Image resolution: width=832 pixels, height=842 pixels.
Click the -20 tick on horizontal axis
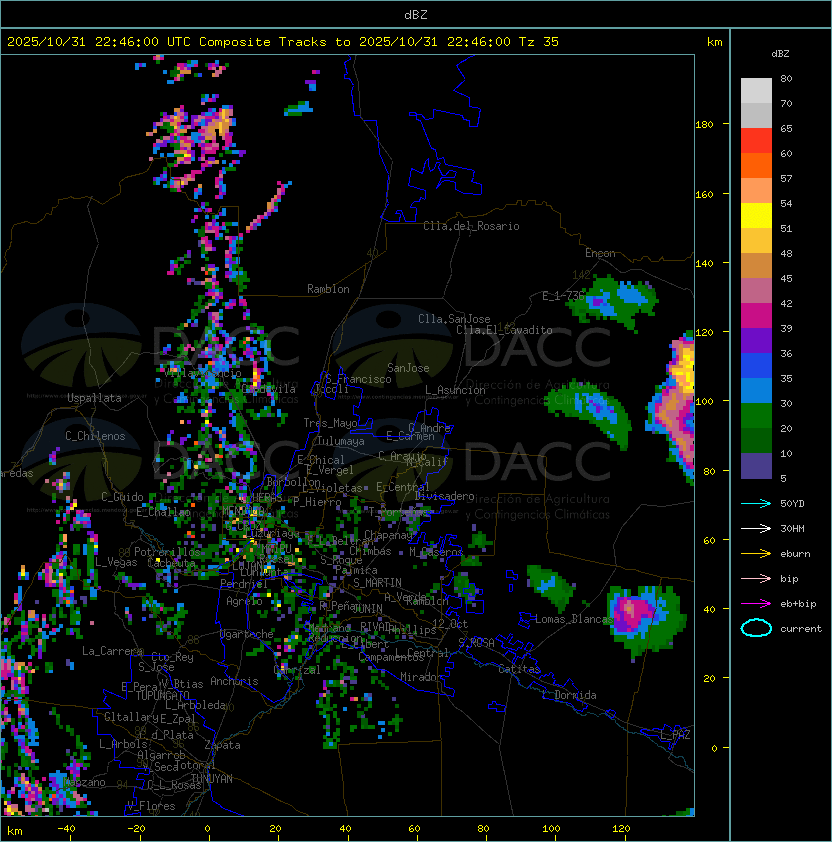[135, 829]
